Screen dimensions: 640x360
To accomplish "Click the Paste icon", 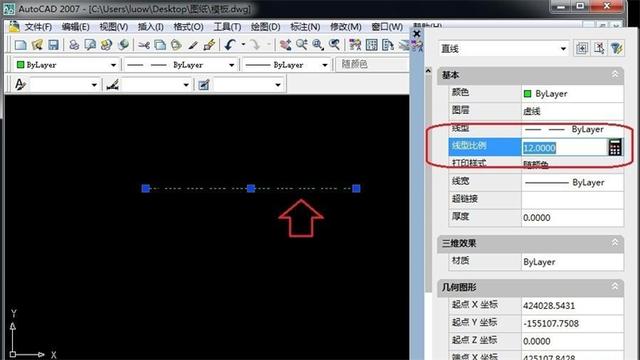I will [176, 44].
